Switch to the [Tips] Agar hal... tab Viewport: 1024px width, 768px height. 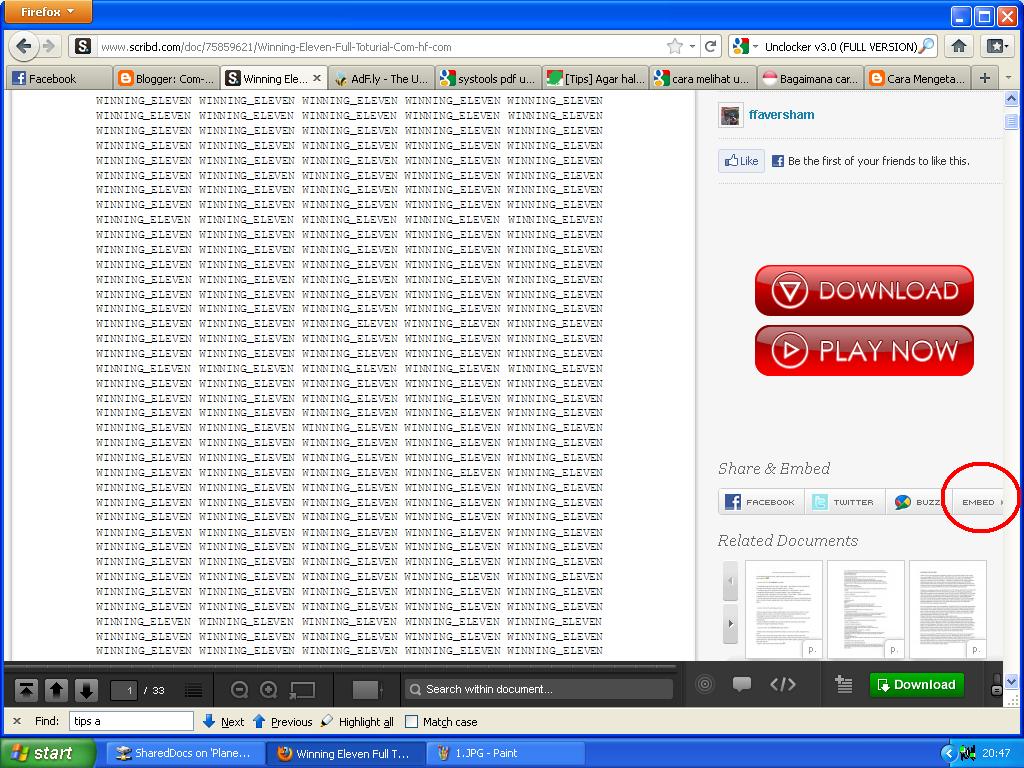pyautogui.click(x=596, y=78)
